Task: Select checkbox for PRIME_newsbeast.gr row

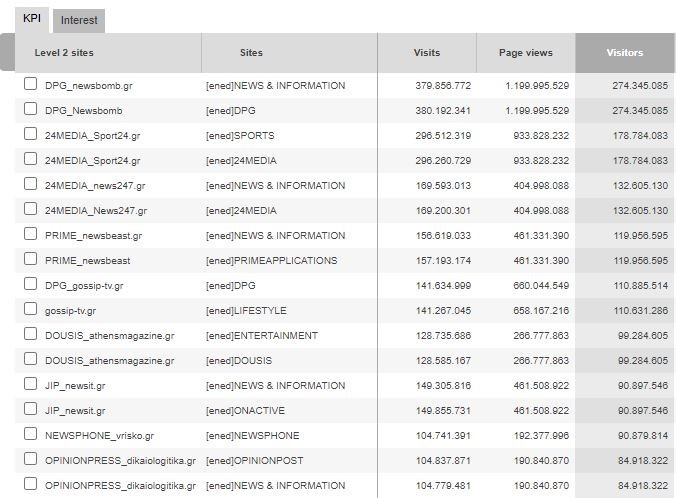Action: (31, 234)
